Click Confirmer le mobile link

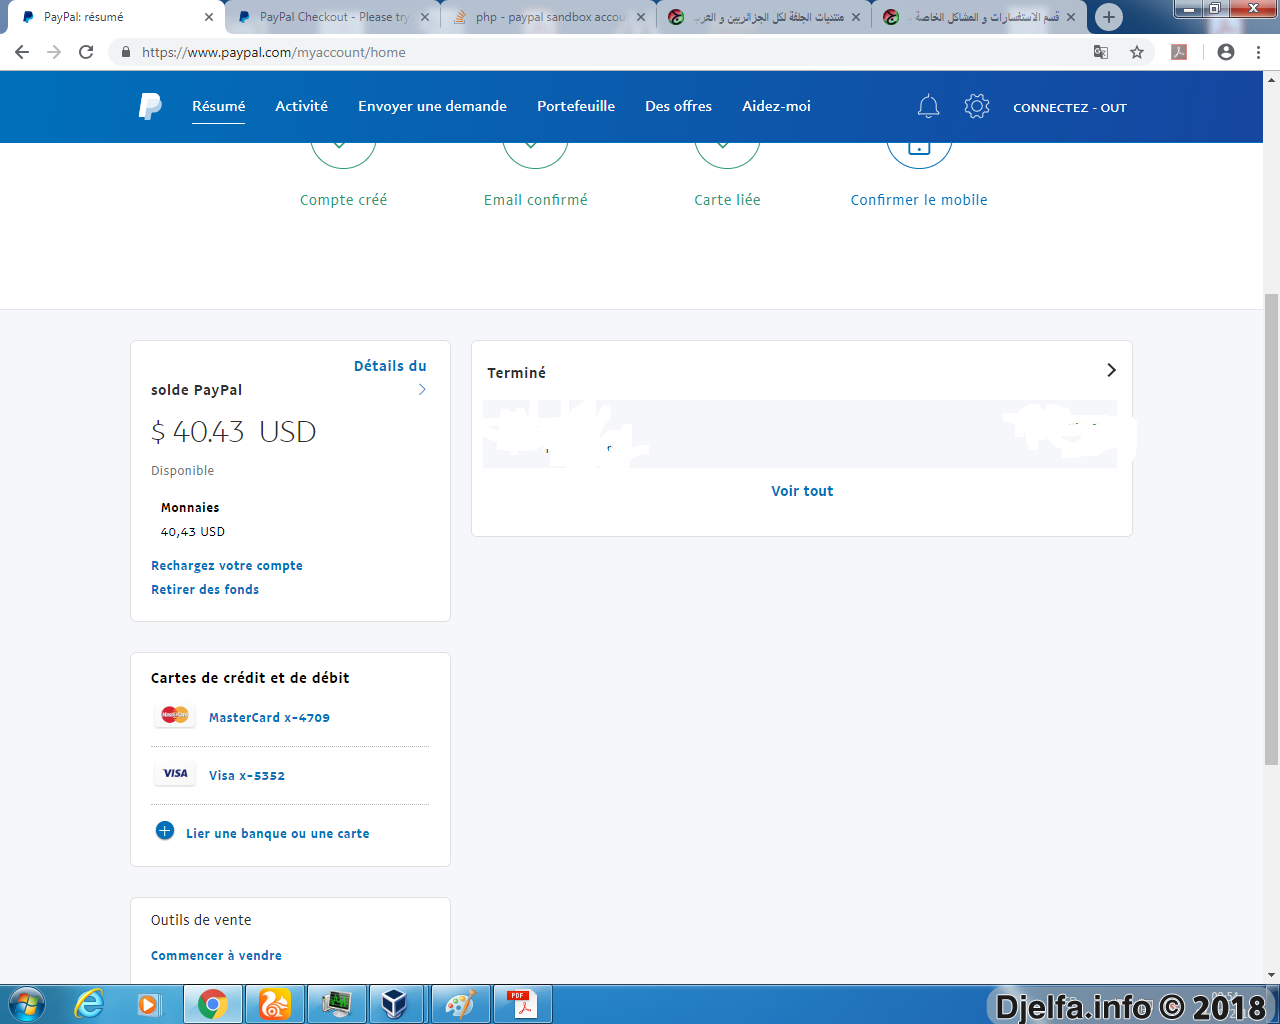[x=919, y=200]
